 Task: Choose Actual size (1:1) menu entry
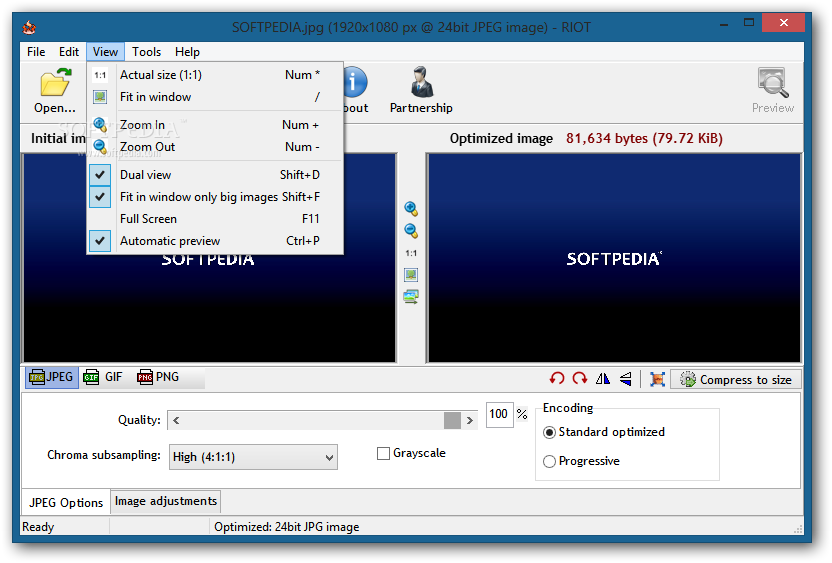tap(215, 75)
